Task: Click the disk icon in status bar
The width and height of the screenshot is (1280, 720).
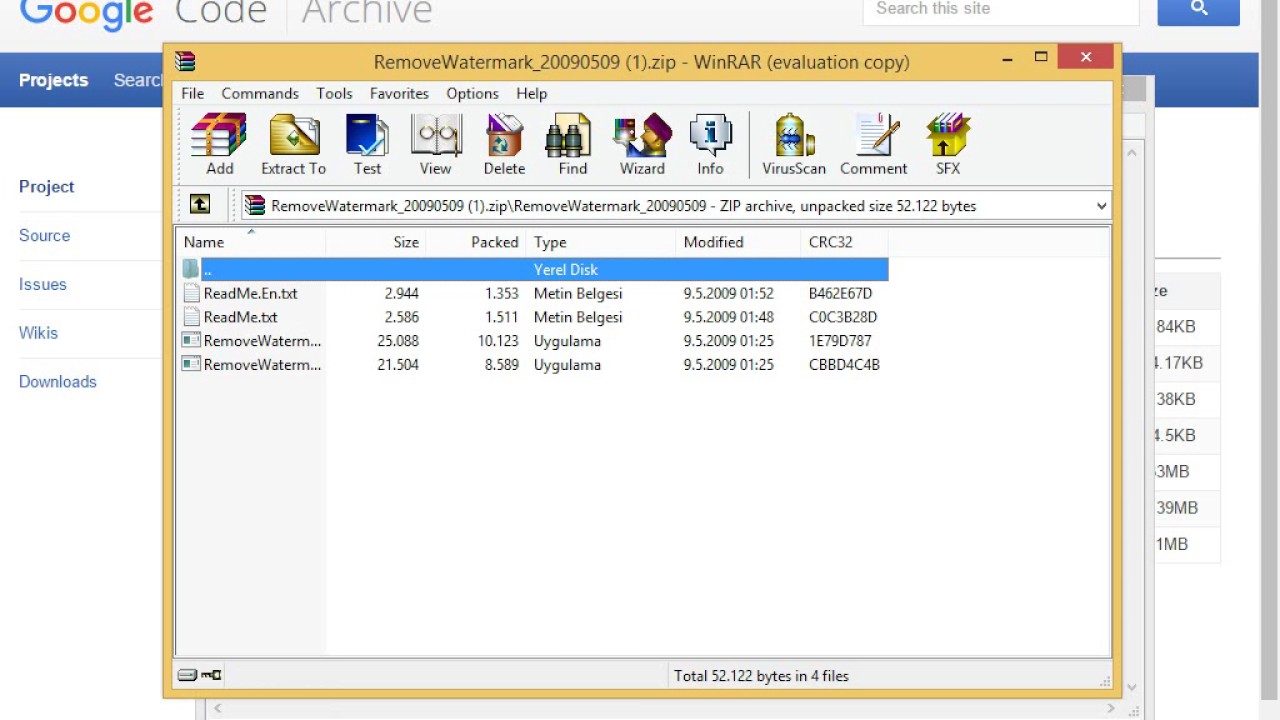Action: (187, 675)
